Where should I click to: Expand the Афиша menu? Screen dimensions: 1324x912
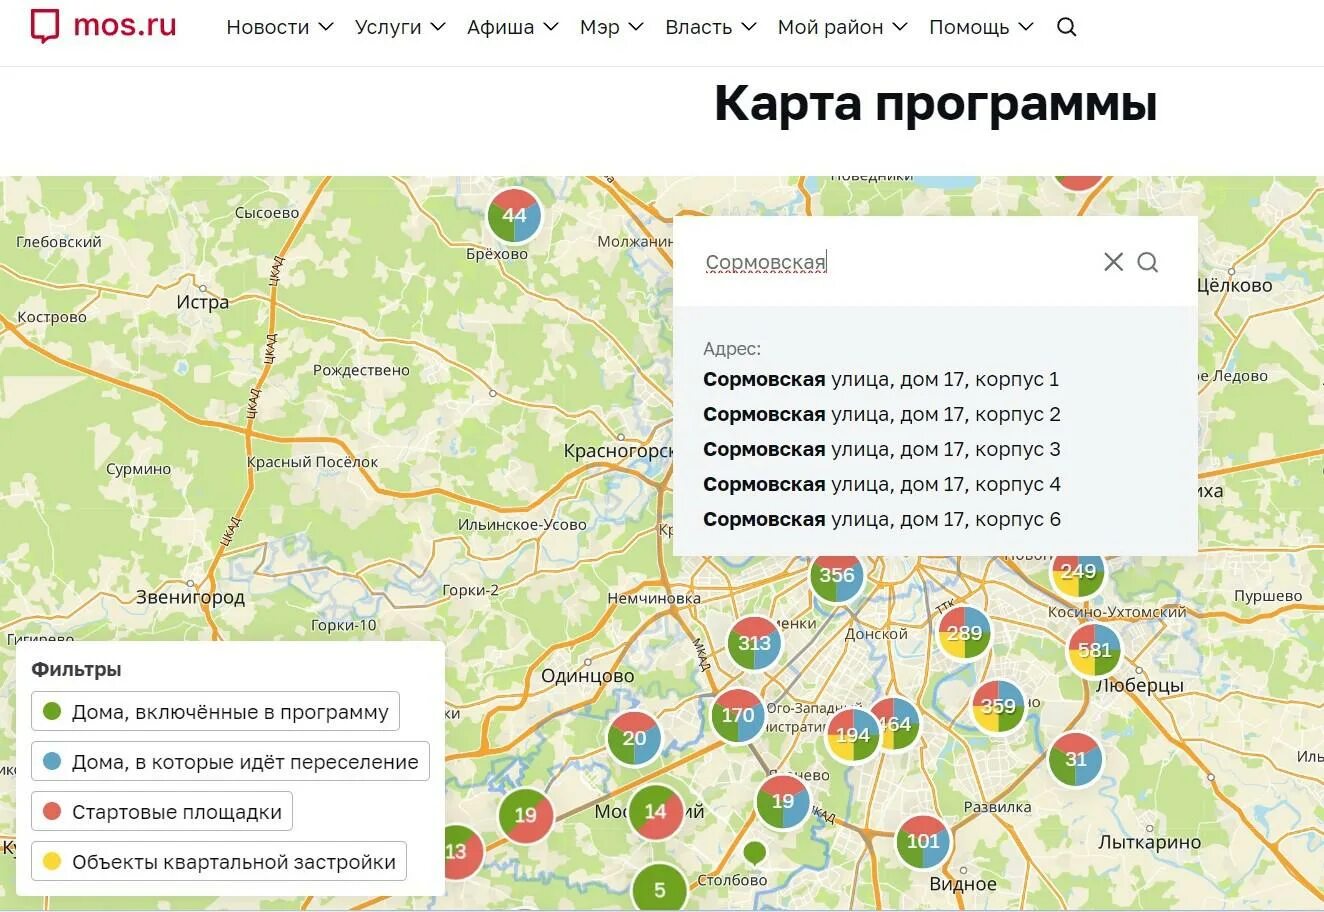[x=513, y=28]
